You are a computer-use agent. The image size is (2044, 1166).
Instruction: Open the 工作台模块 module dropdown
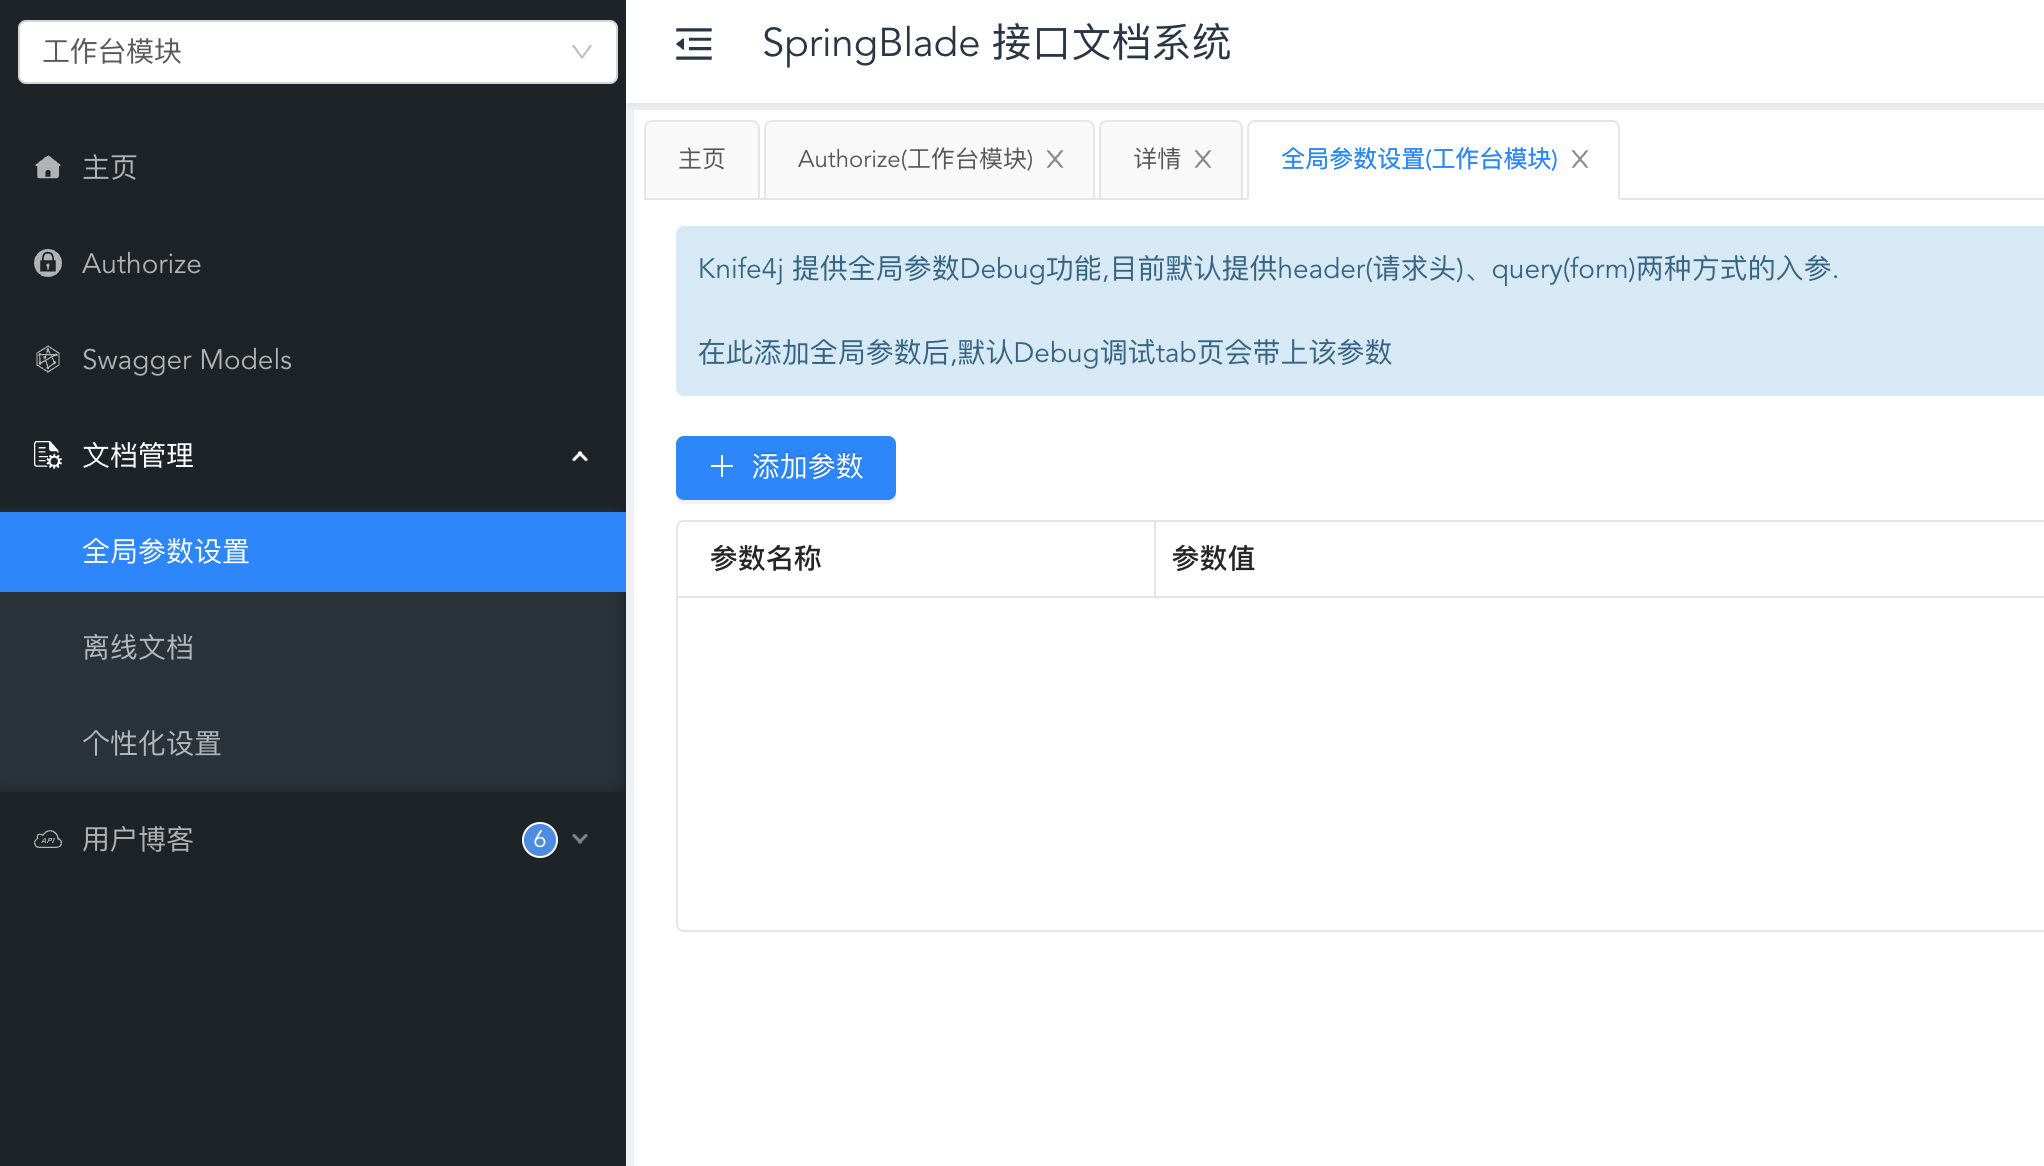click(318, 52)
